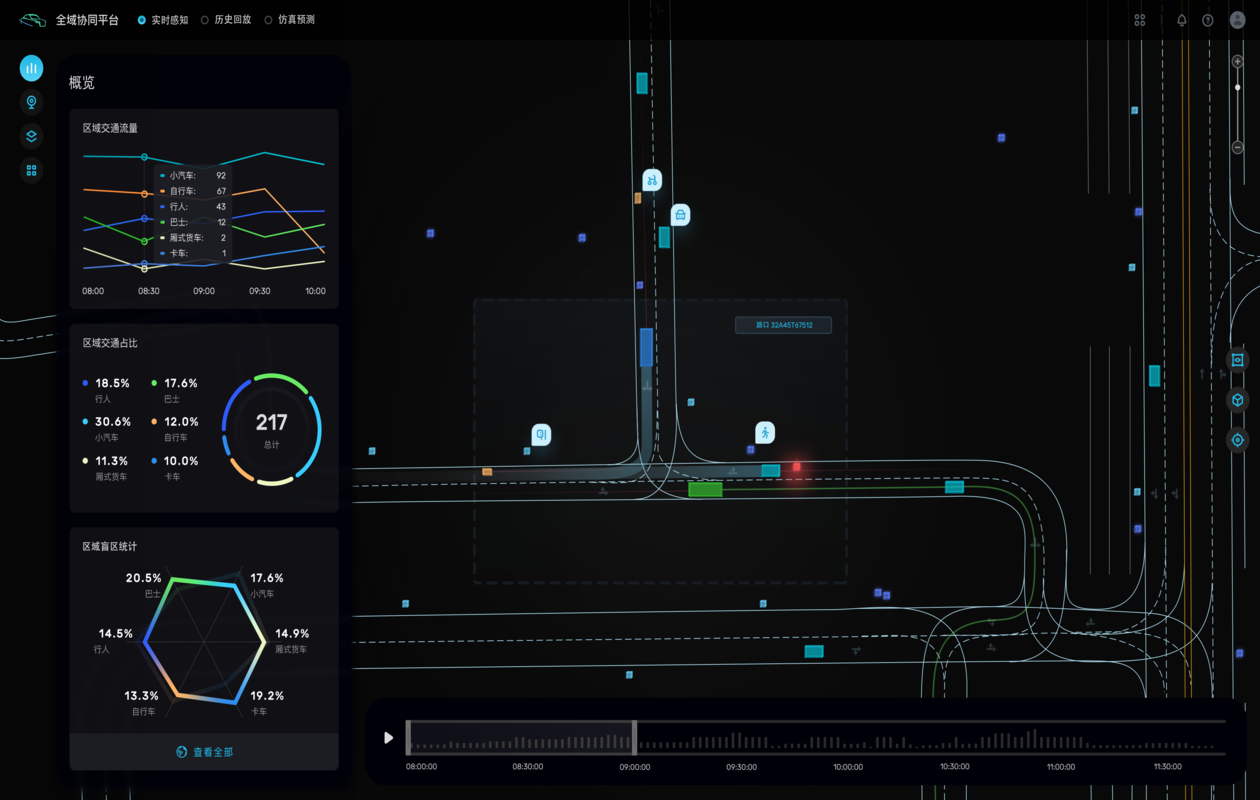Select the bicycle marker on the map
1260x800 pixels.
click(652, 180)
